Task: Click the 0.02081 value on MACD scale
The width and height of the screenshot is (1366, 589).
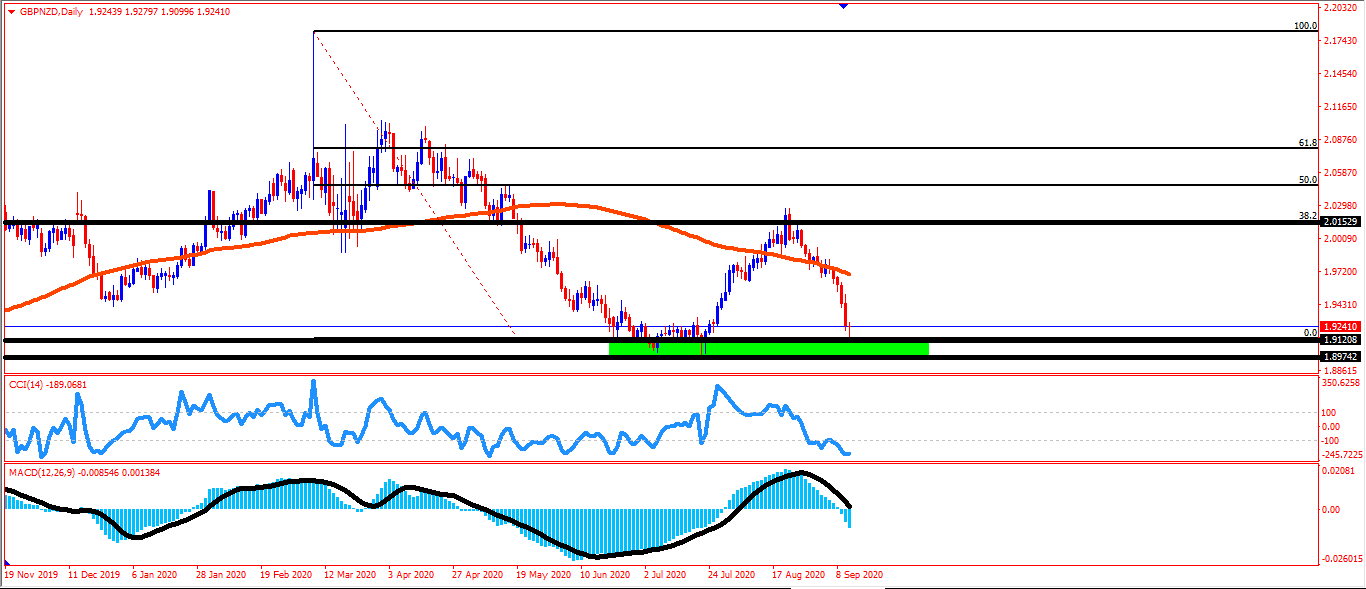Action: tap(1338, 470)
